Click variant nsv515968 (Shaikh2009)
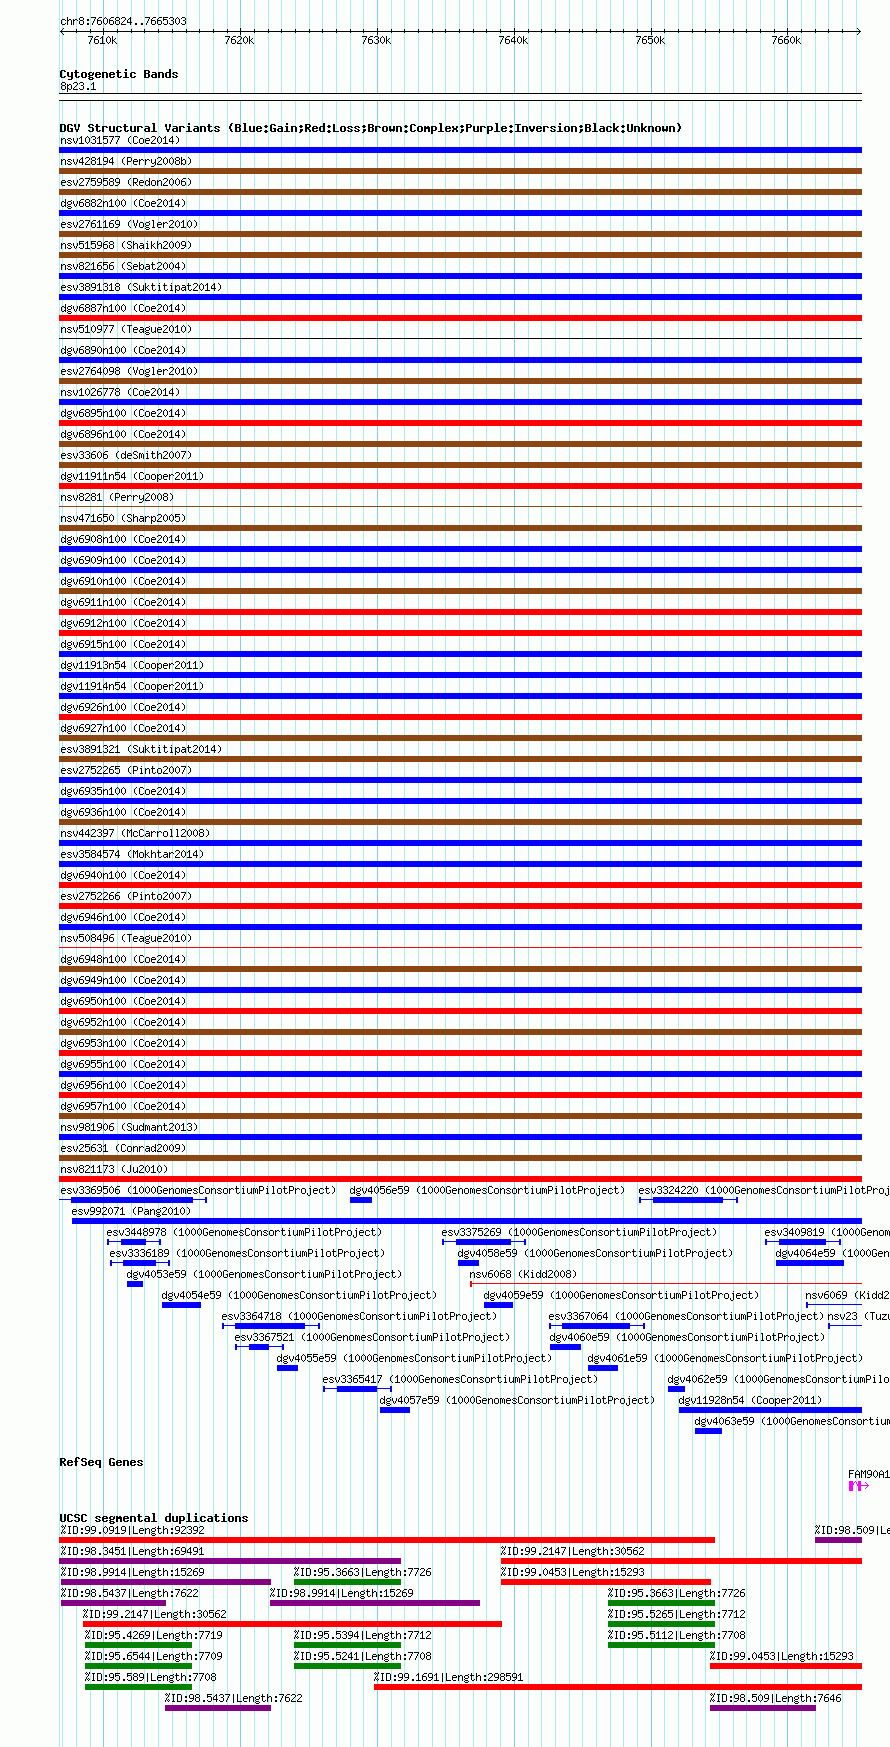890x1747 pixels. [x=126, y=245]
